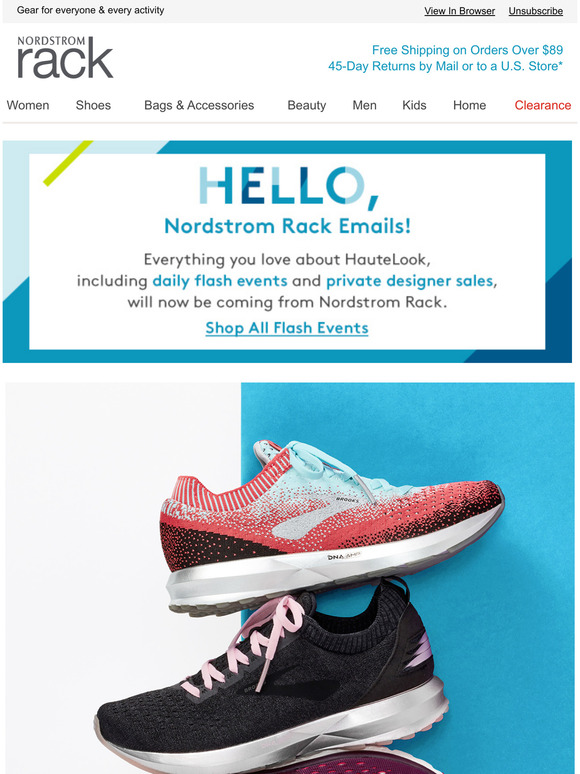This screenshot has width=580, height=774.
Task: Click the coral and blue Brooks sneaker
Action: (331, 527)
